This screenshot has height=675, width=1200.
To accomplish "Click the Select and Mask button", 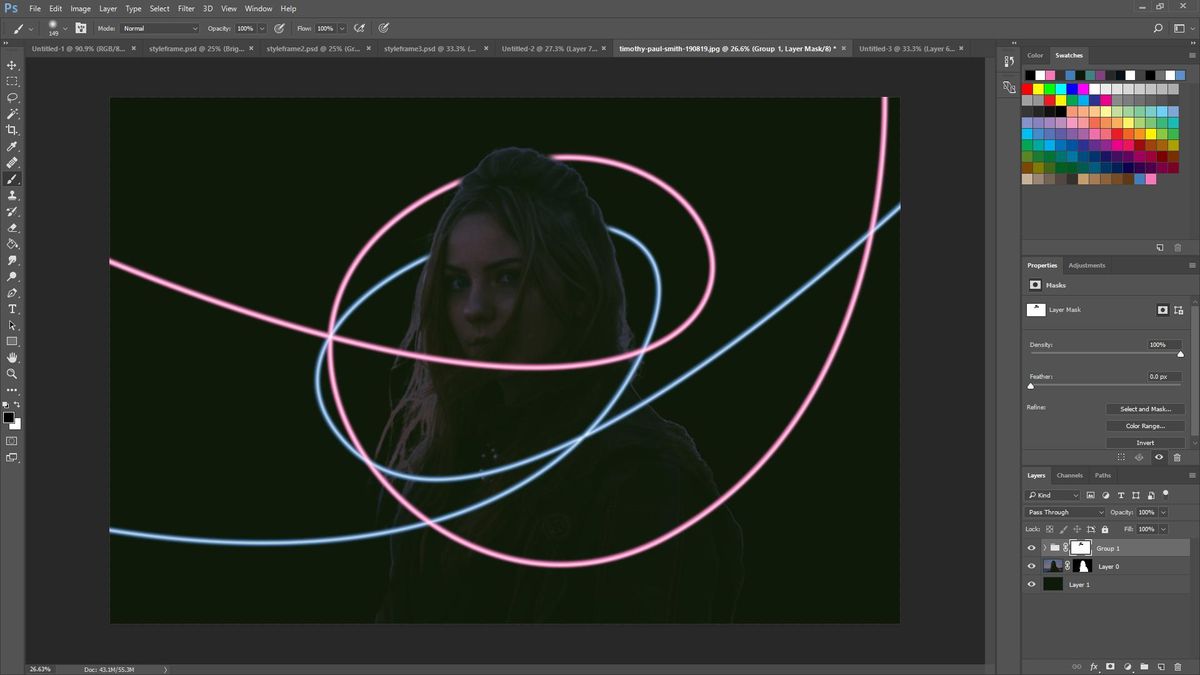I will click(x=1146, y=408).
